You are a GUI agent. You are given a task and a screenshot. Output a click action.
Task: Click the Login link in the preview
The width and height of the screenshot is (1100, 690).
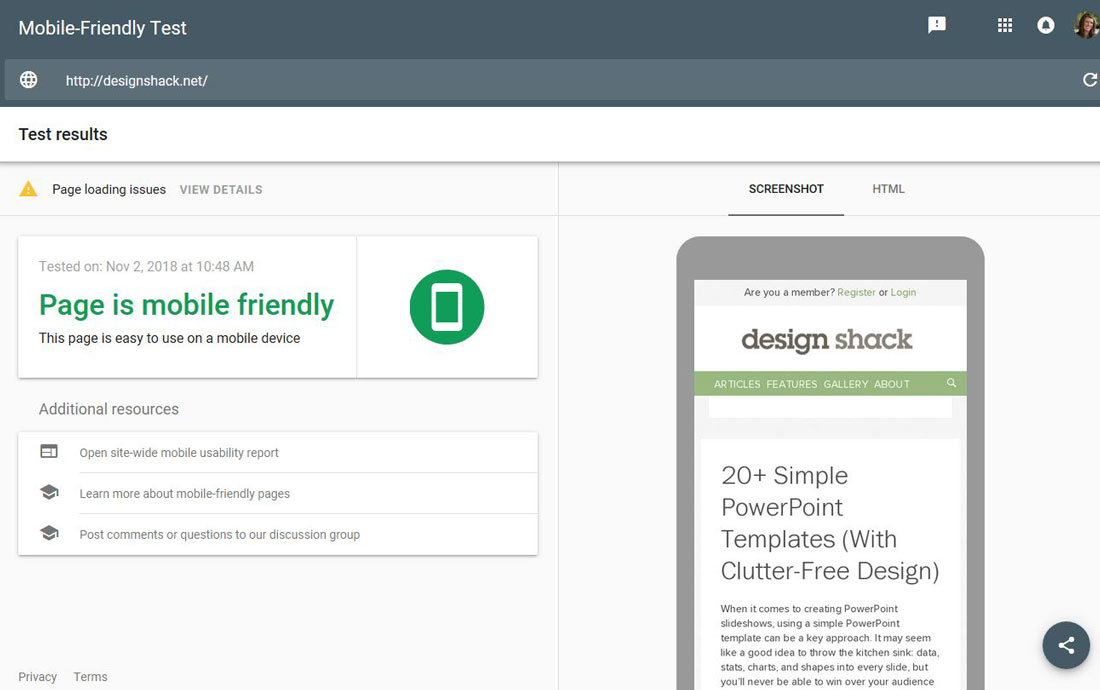[x=903, y=292]
